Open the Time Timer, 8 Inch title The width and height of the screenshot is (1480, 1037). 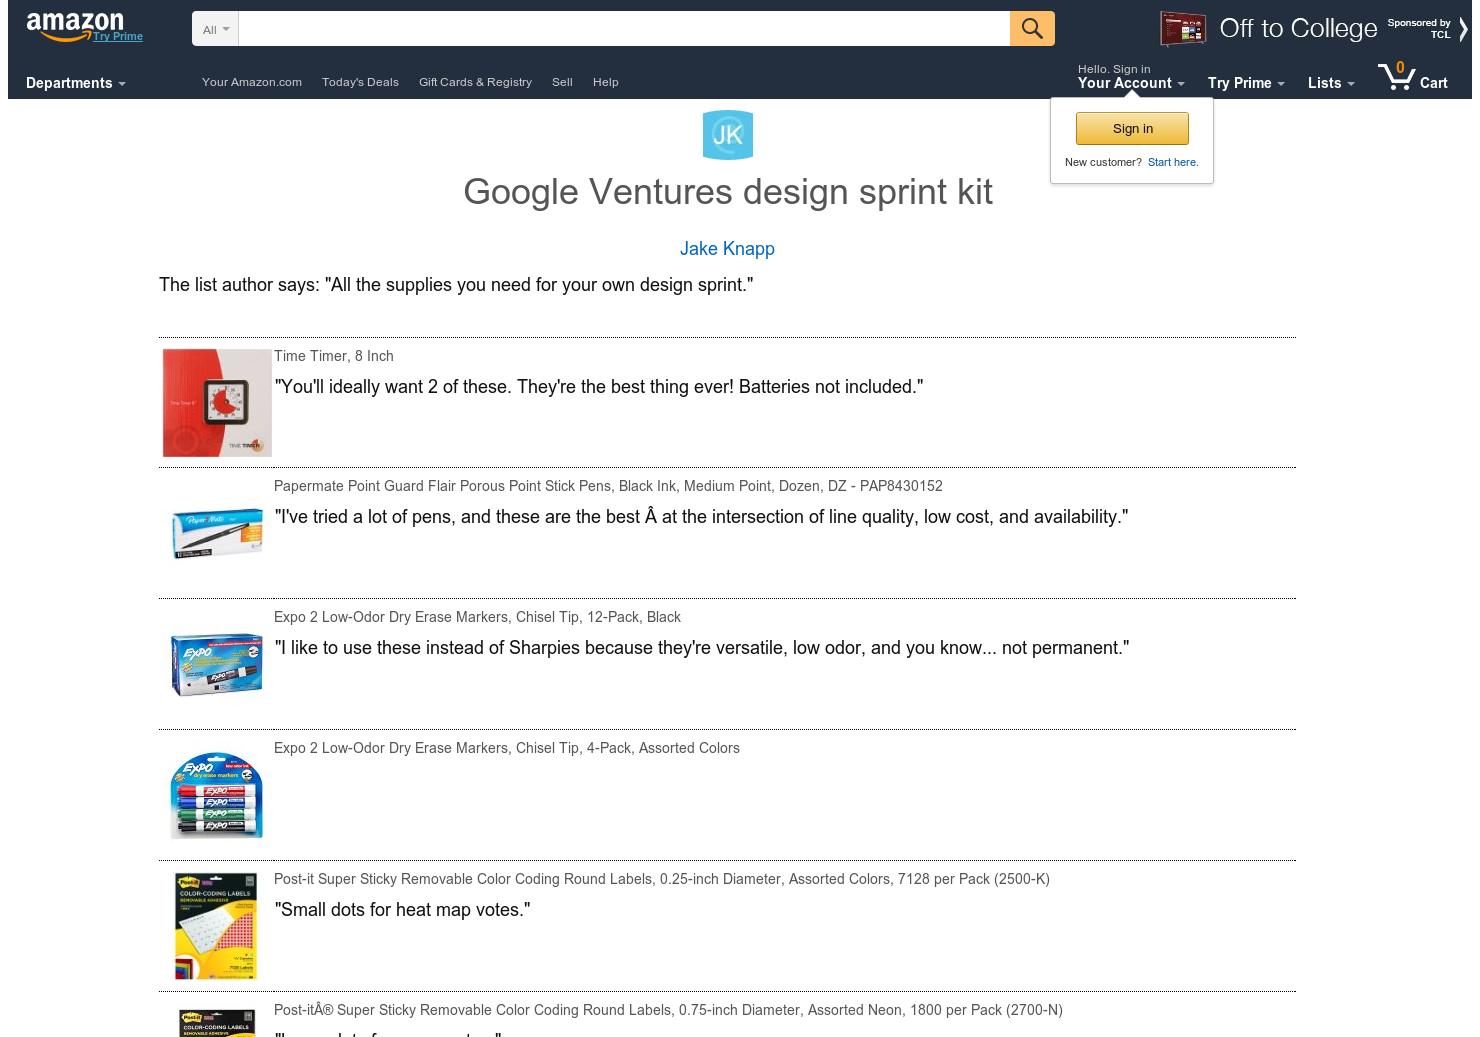click(334, 356)
